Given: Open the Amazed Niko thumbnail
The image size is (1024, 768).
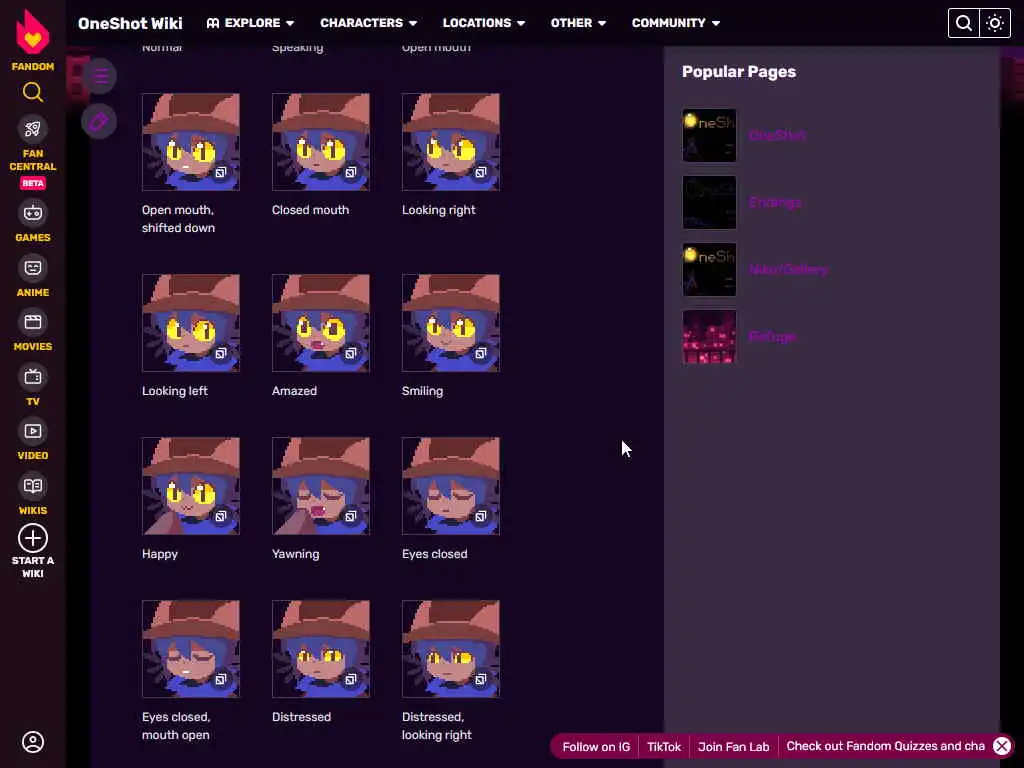Looking at the screenshot, I should coord(321,323).
